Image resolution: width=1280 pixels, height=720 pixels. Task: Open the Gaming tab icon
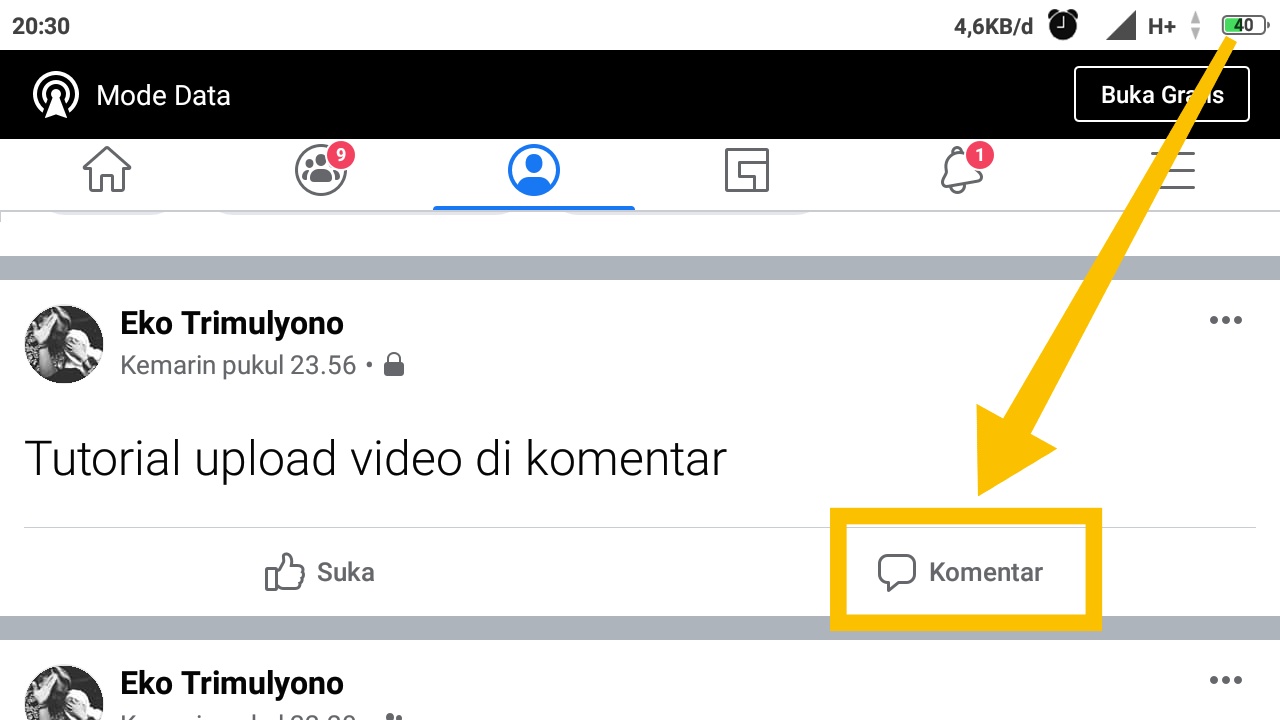747,170
